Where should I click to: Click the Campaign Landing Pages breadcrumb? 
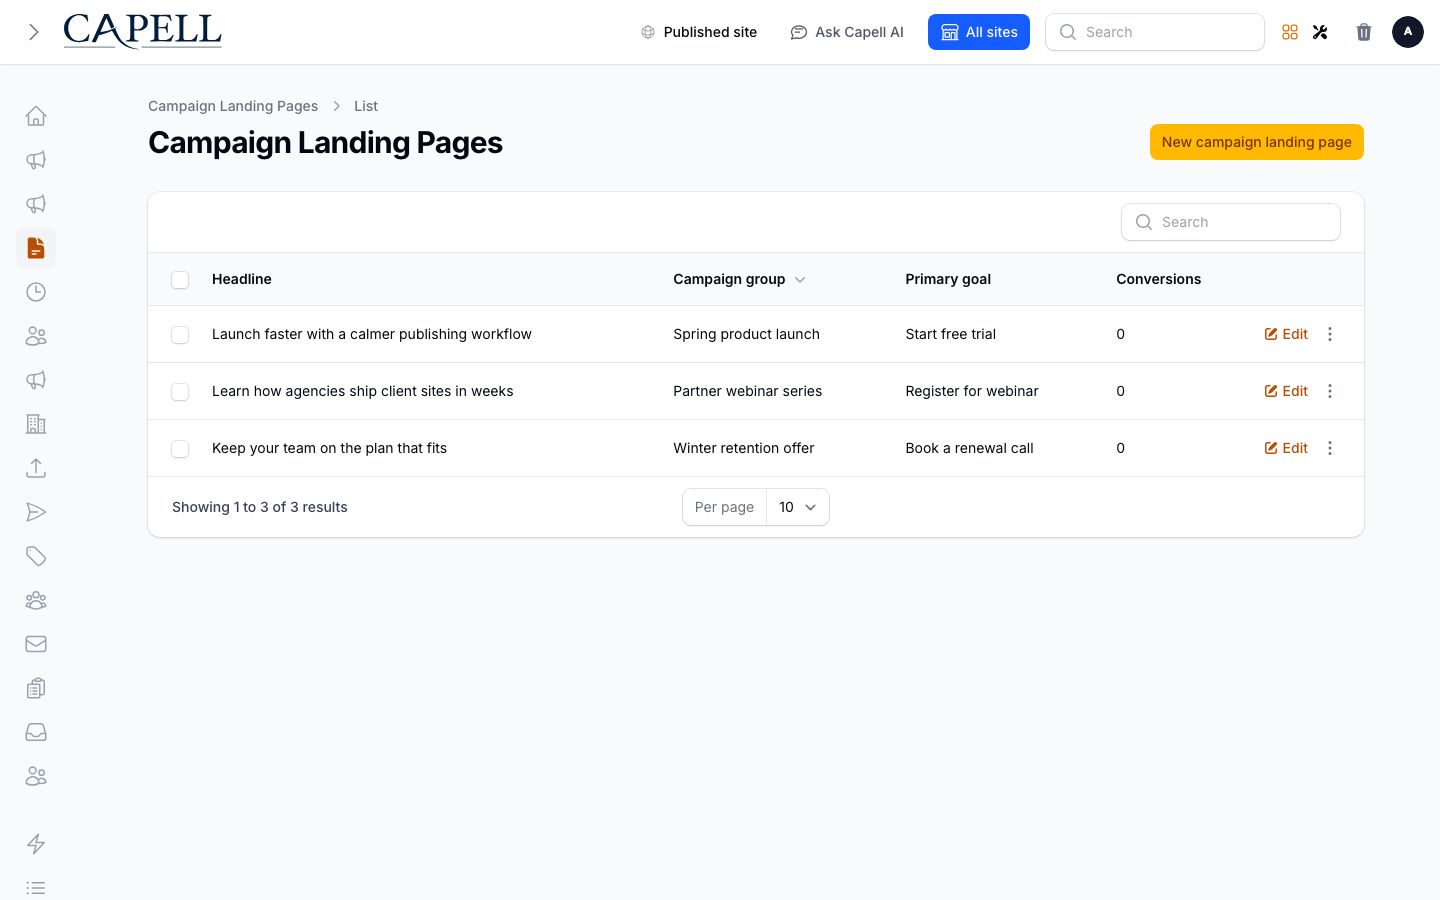click(x=233, y=106)
